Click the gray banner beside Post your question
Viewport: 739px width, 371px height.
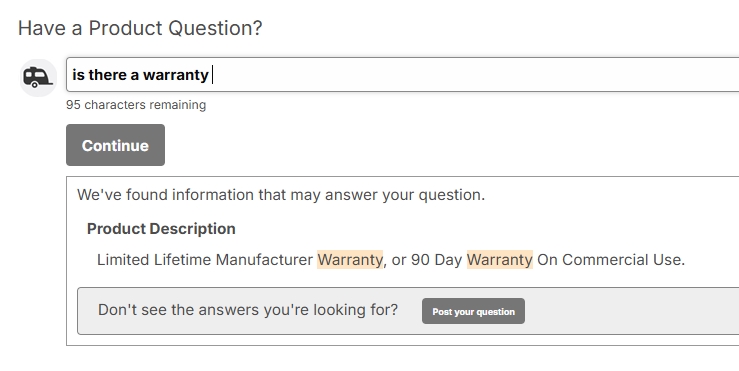coord(408,311)
